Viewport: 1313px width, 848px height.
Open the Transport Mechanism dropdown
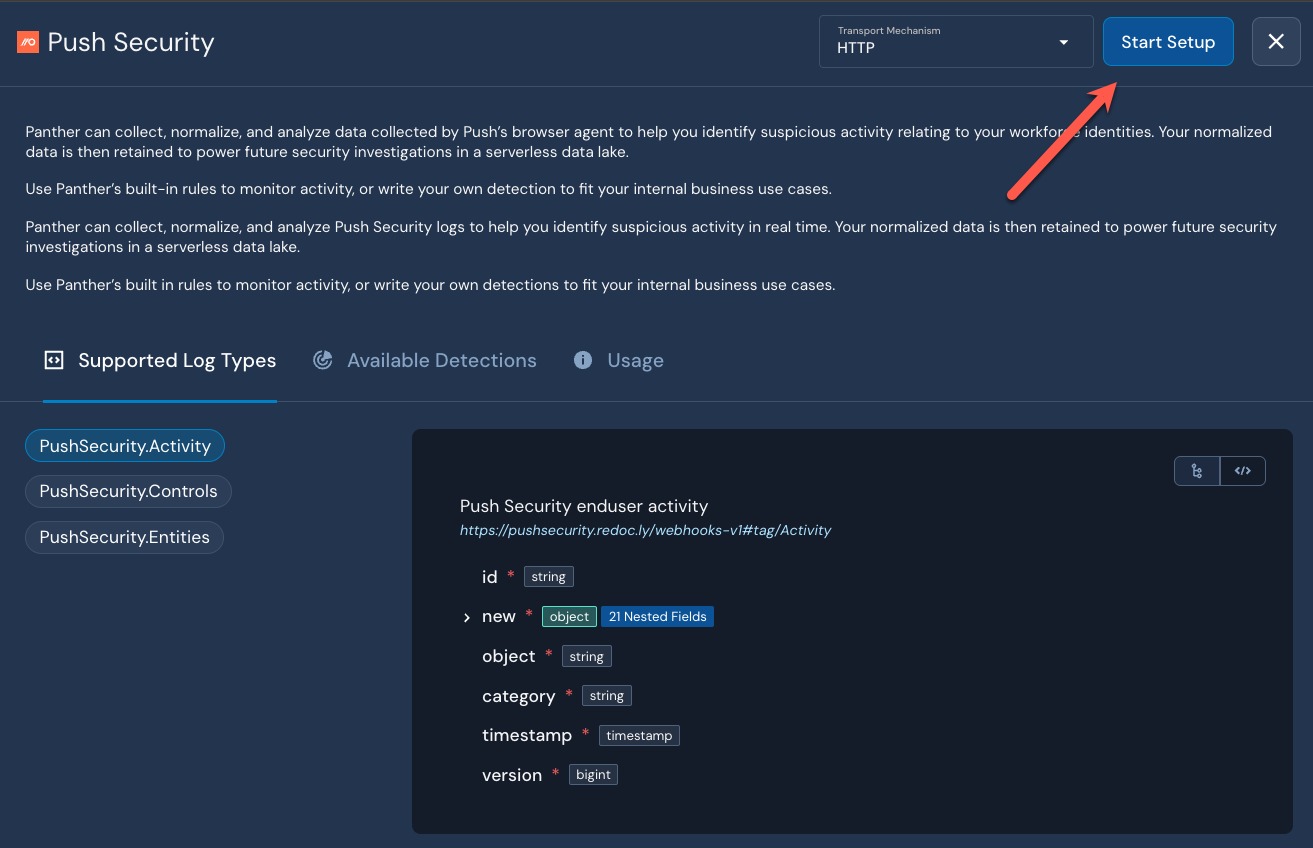pos(955,42)
